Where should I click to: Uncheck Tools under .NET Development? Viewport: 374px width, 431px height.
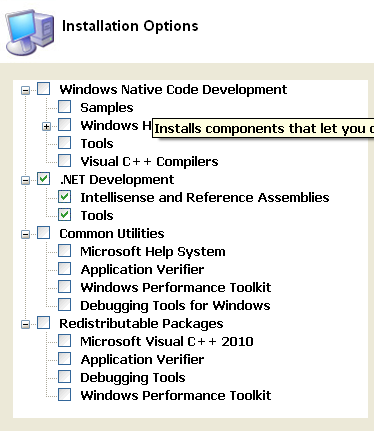[x=64, y=215]
